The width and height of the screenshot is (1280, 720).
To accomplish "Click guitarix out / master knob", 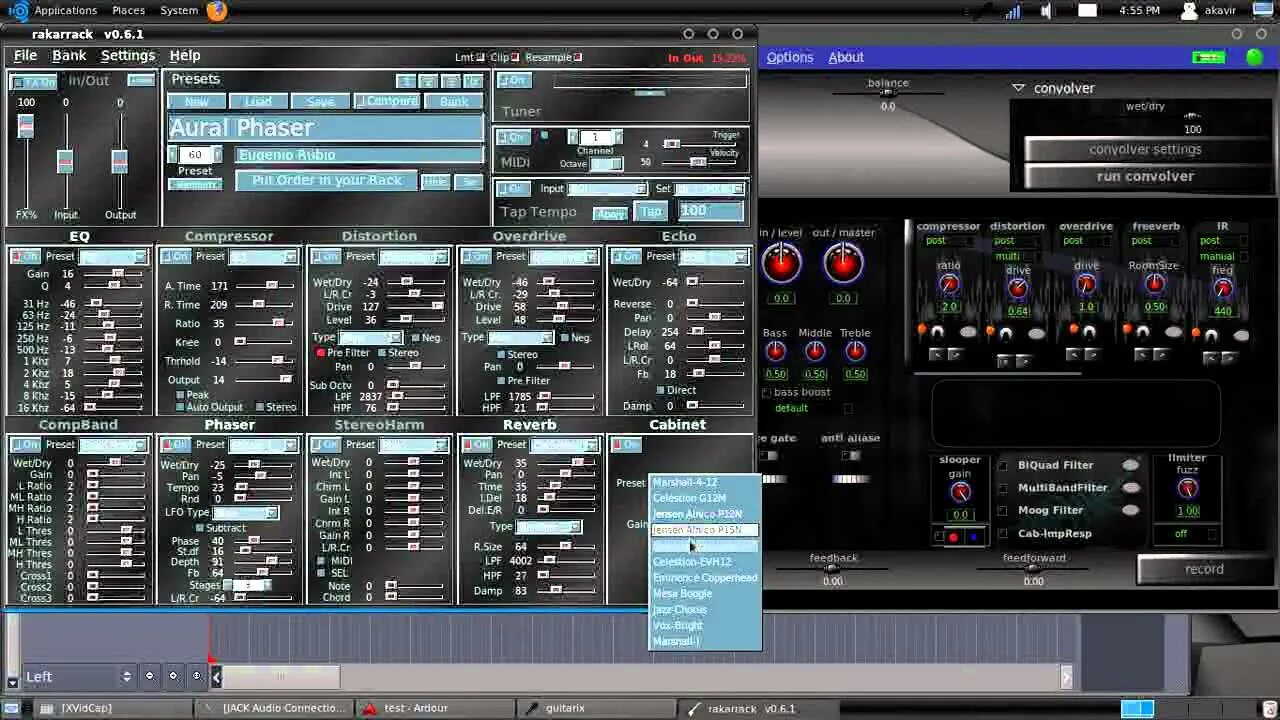I will pos(843,264).
